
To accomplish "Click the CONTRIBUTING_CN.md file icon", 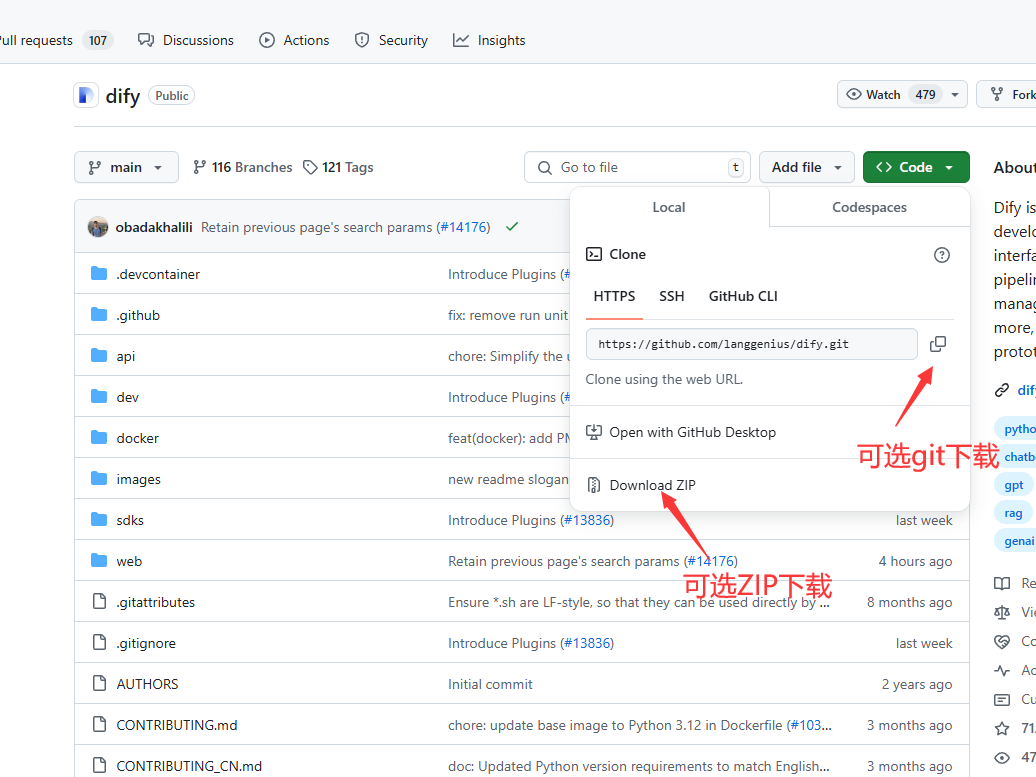I will 99,765.
